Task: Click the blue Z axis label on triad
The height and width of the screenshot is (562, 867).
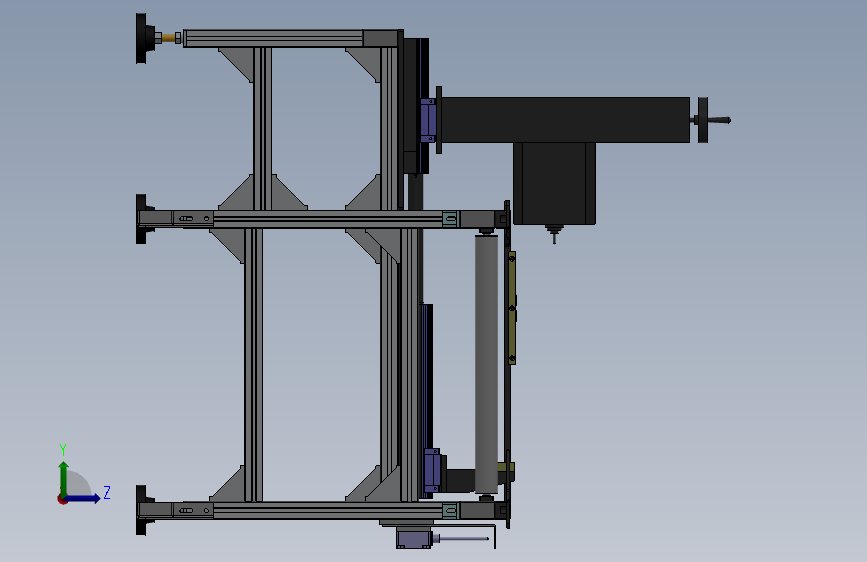Action: [x=107, y=492]
